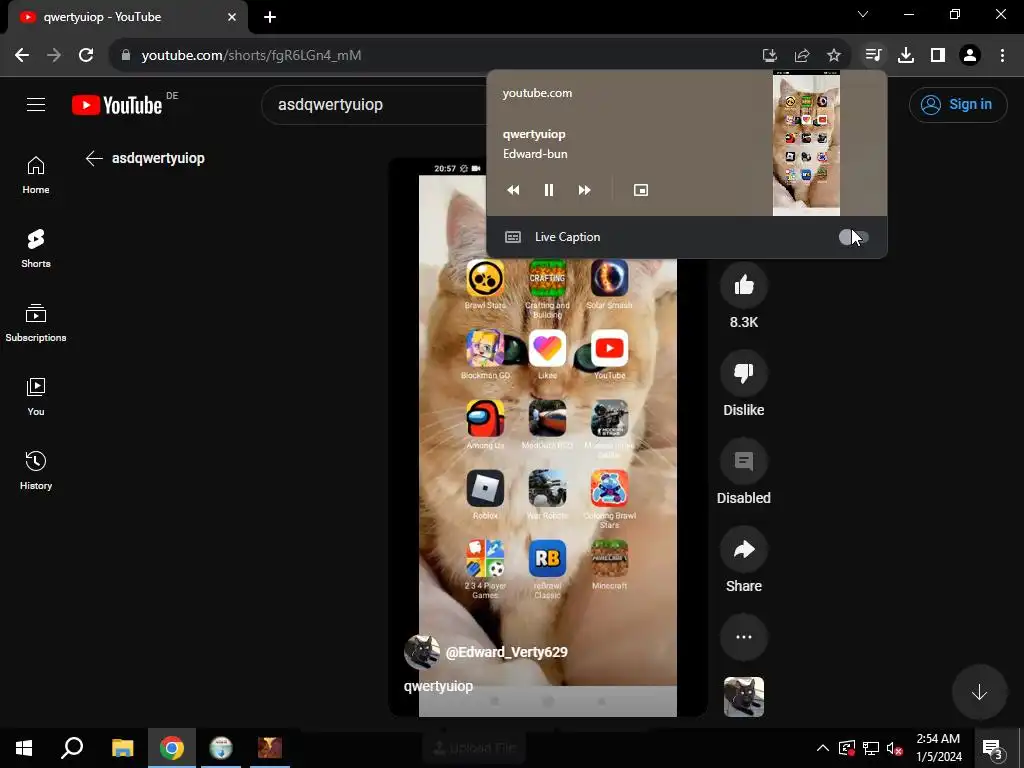Open You in YouTube sidebar

[x=36, y=396]
